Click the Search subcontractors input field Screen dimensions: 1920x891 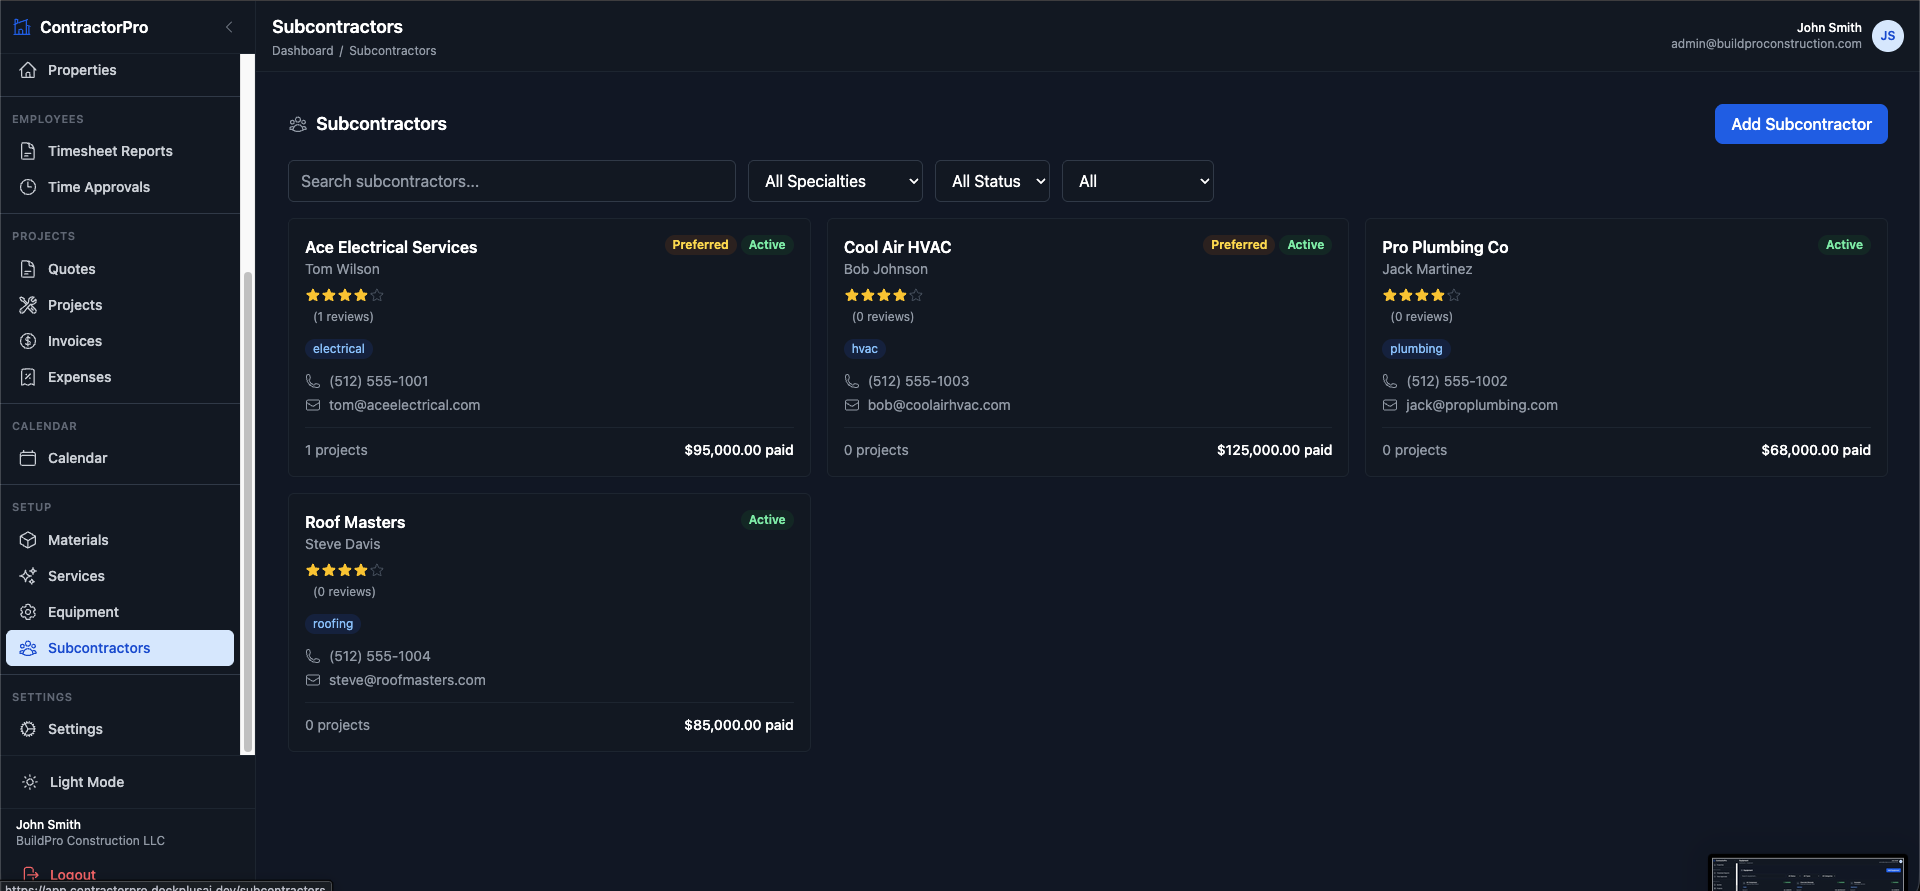point(511,181)
